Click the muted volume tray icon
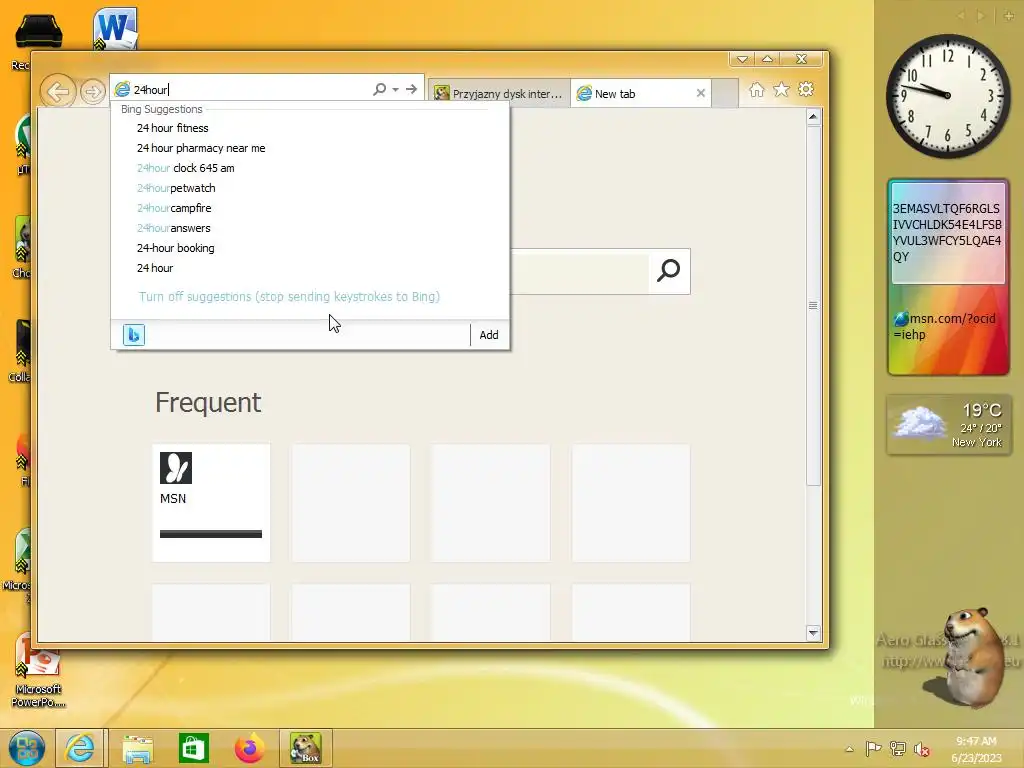 coord(921,749)
